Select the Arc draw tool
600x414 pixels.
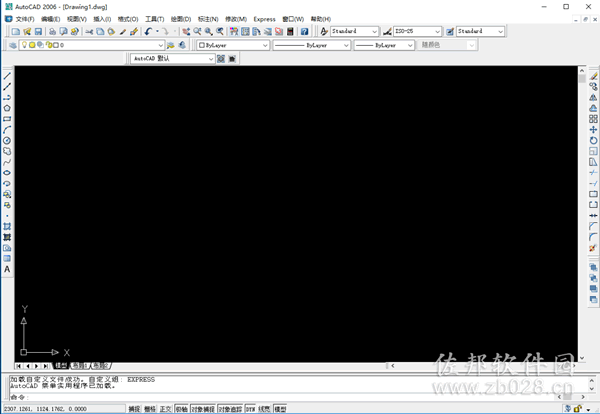(x=7, y=130)
